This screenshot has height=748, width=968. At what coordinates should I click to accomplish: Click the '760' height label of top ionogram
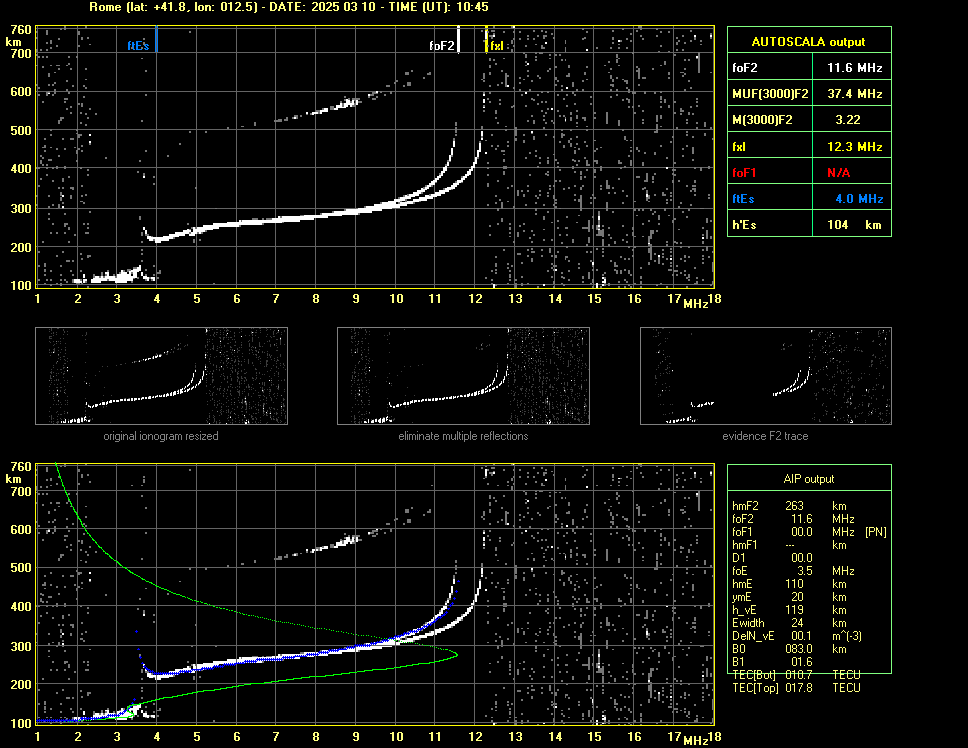click(x=21, y=30)
